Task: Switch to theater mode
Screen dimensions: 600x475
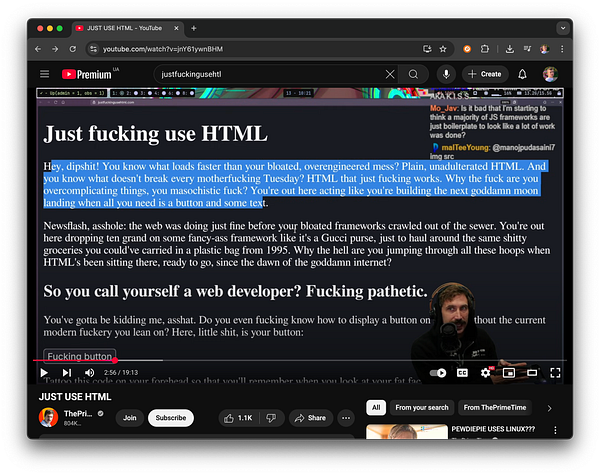Action: click(532, 373)
